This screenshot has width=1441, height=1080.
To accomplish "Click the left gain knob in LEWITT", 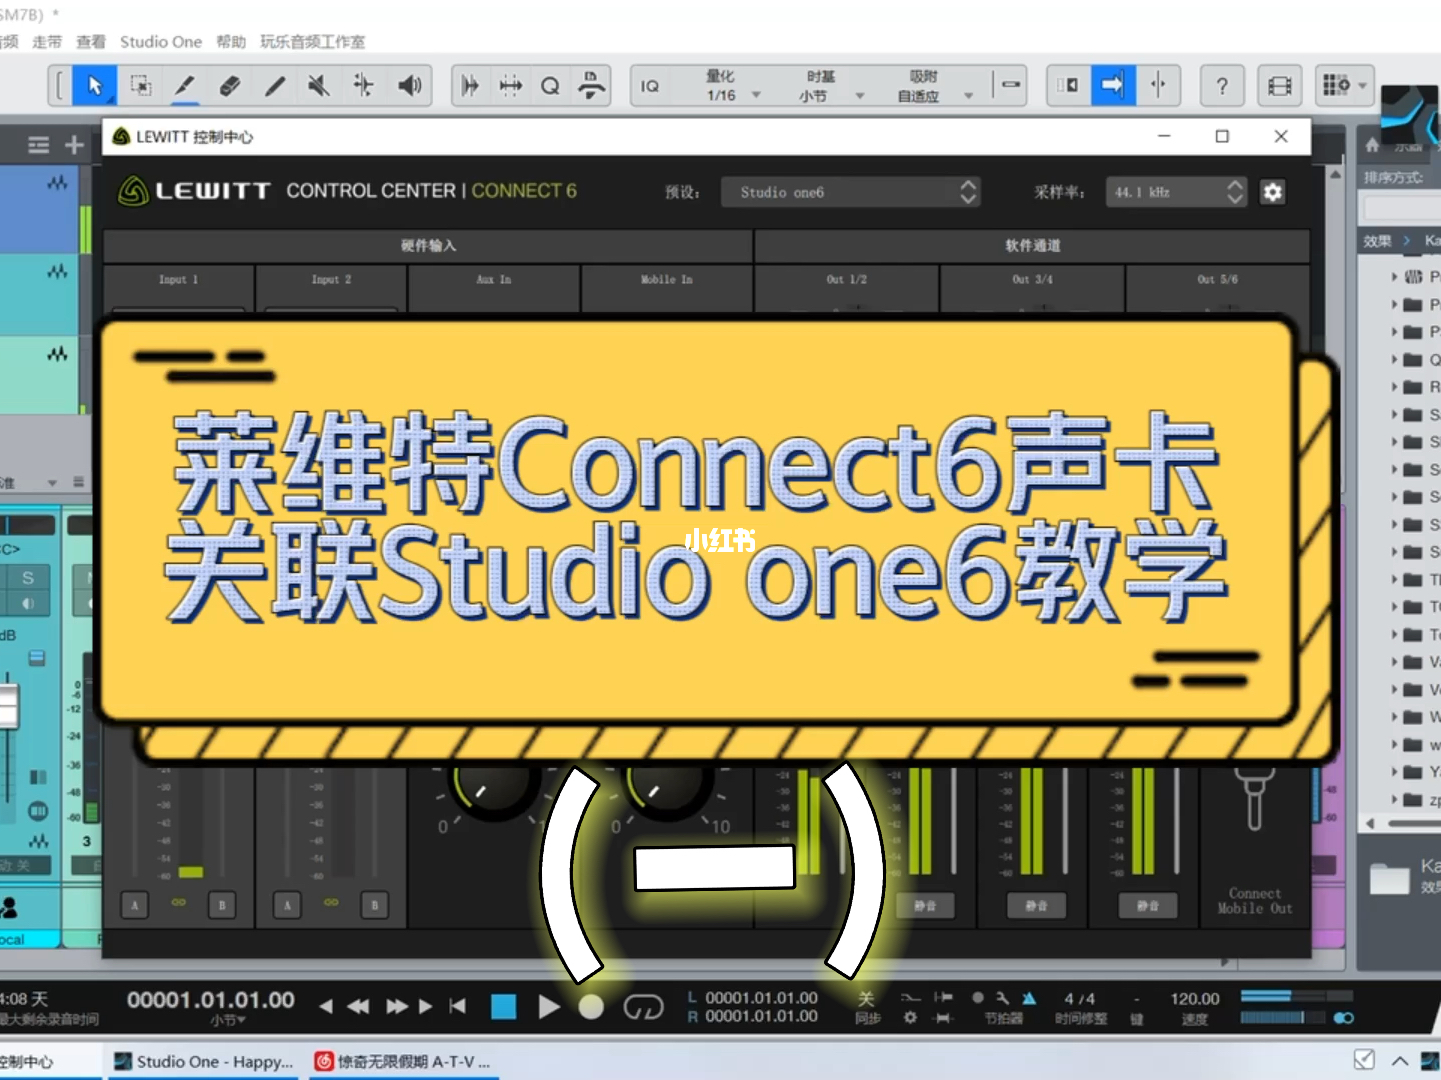I will [492, 791].
